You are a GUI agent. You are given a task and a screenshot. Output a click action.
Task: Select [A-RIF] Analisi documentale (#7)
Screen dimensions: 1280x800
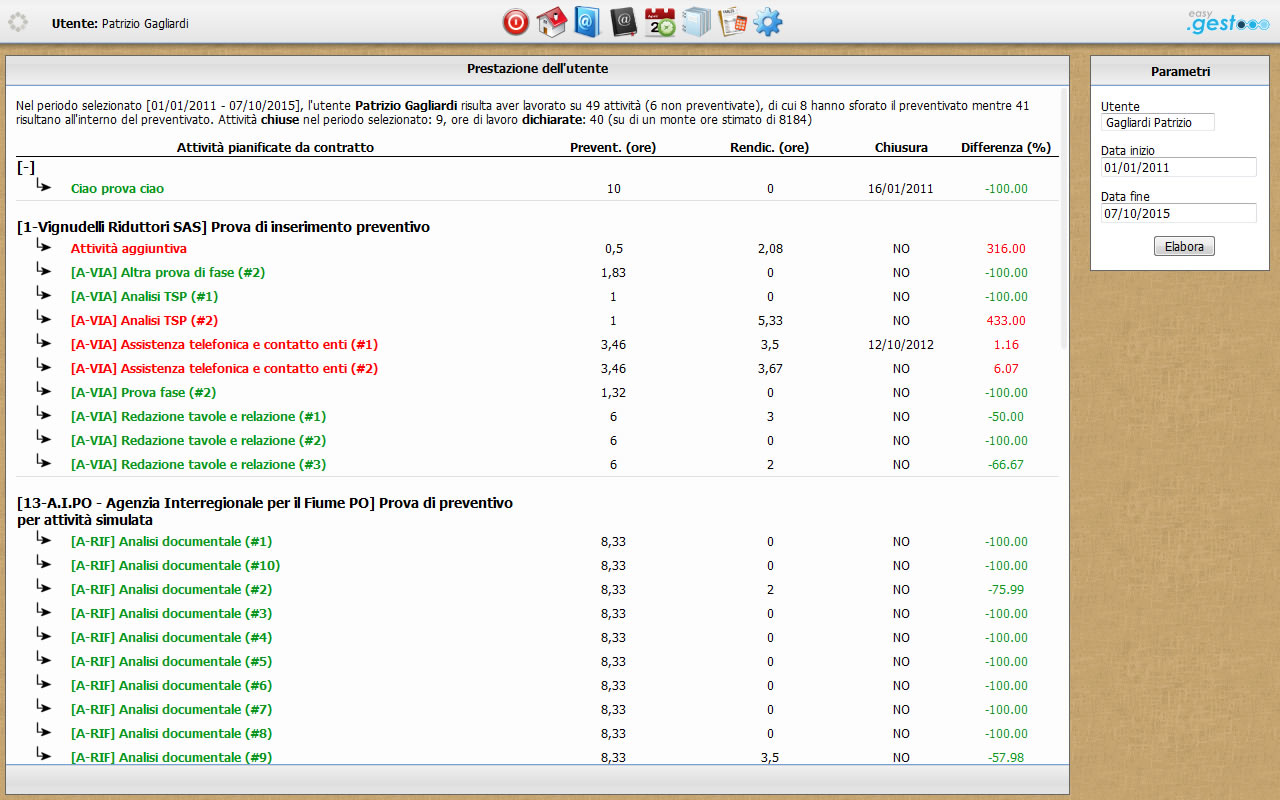171,709
